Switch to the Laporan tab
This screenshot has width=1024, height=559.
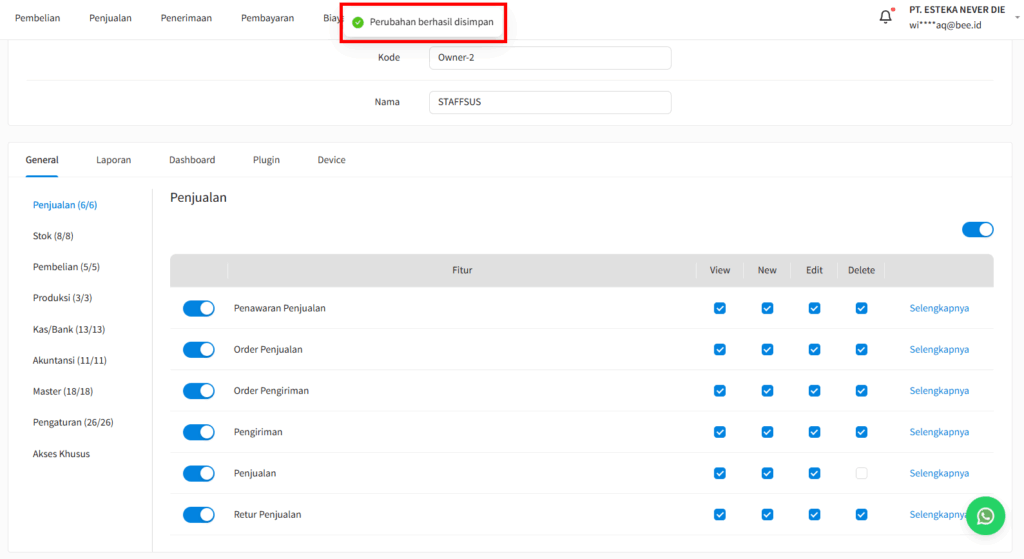[x=113, y=160]
